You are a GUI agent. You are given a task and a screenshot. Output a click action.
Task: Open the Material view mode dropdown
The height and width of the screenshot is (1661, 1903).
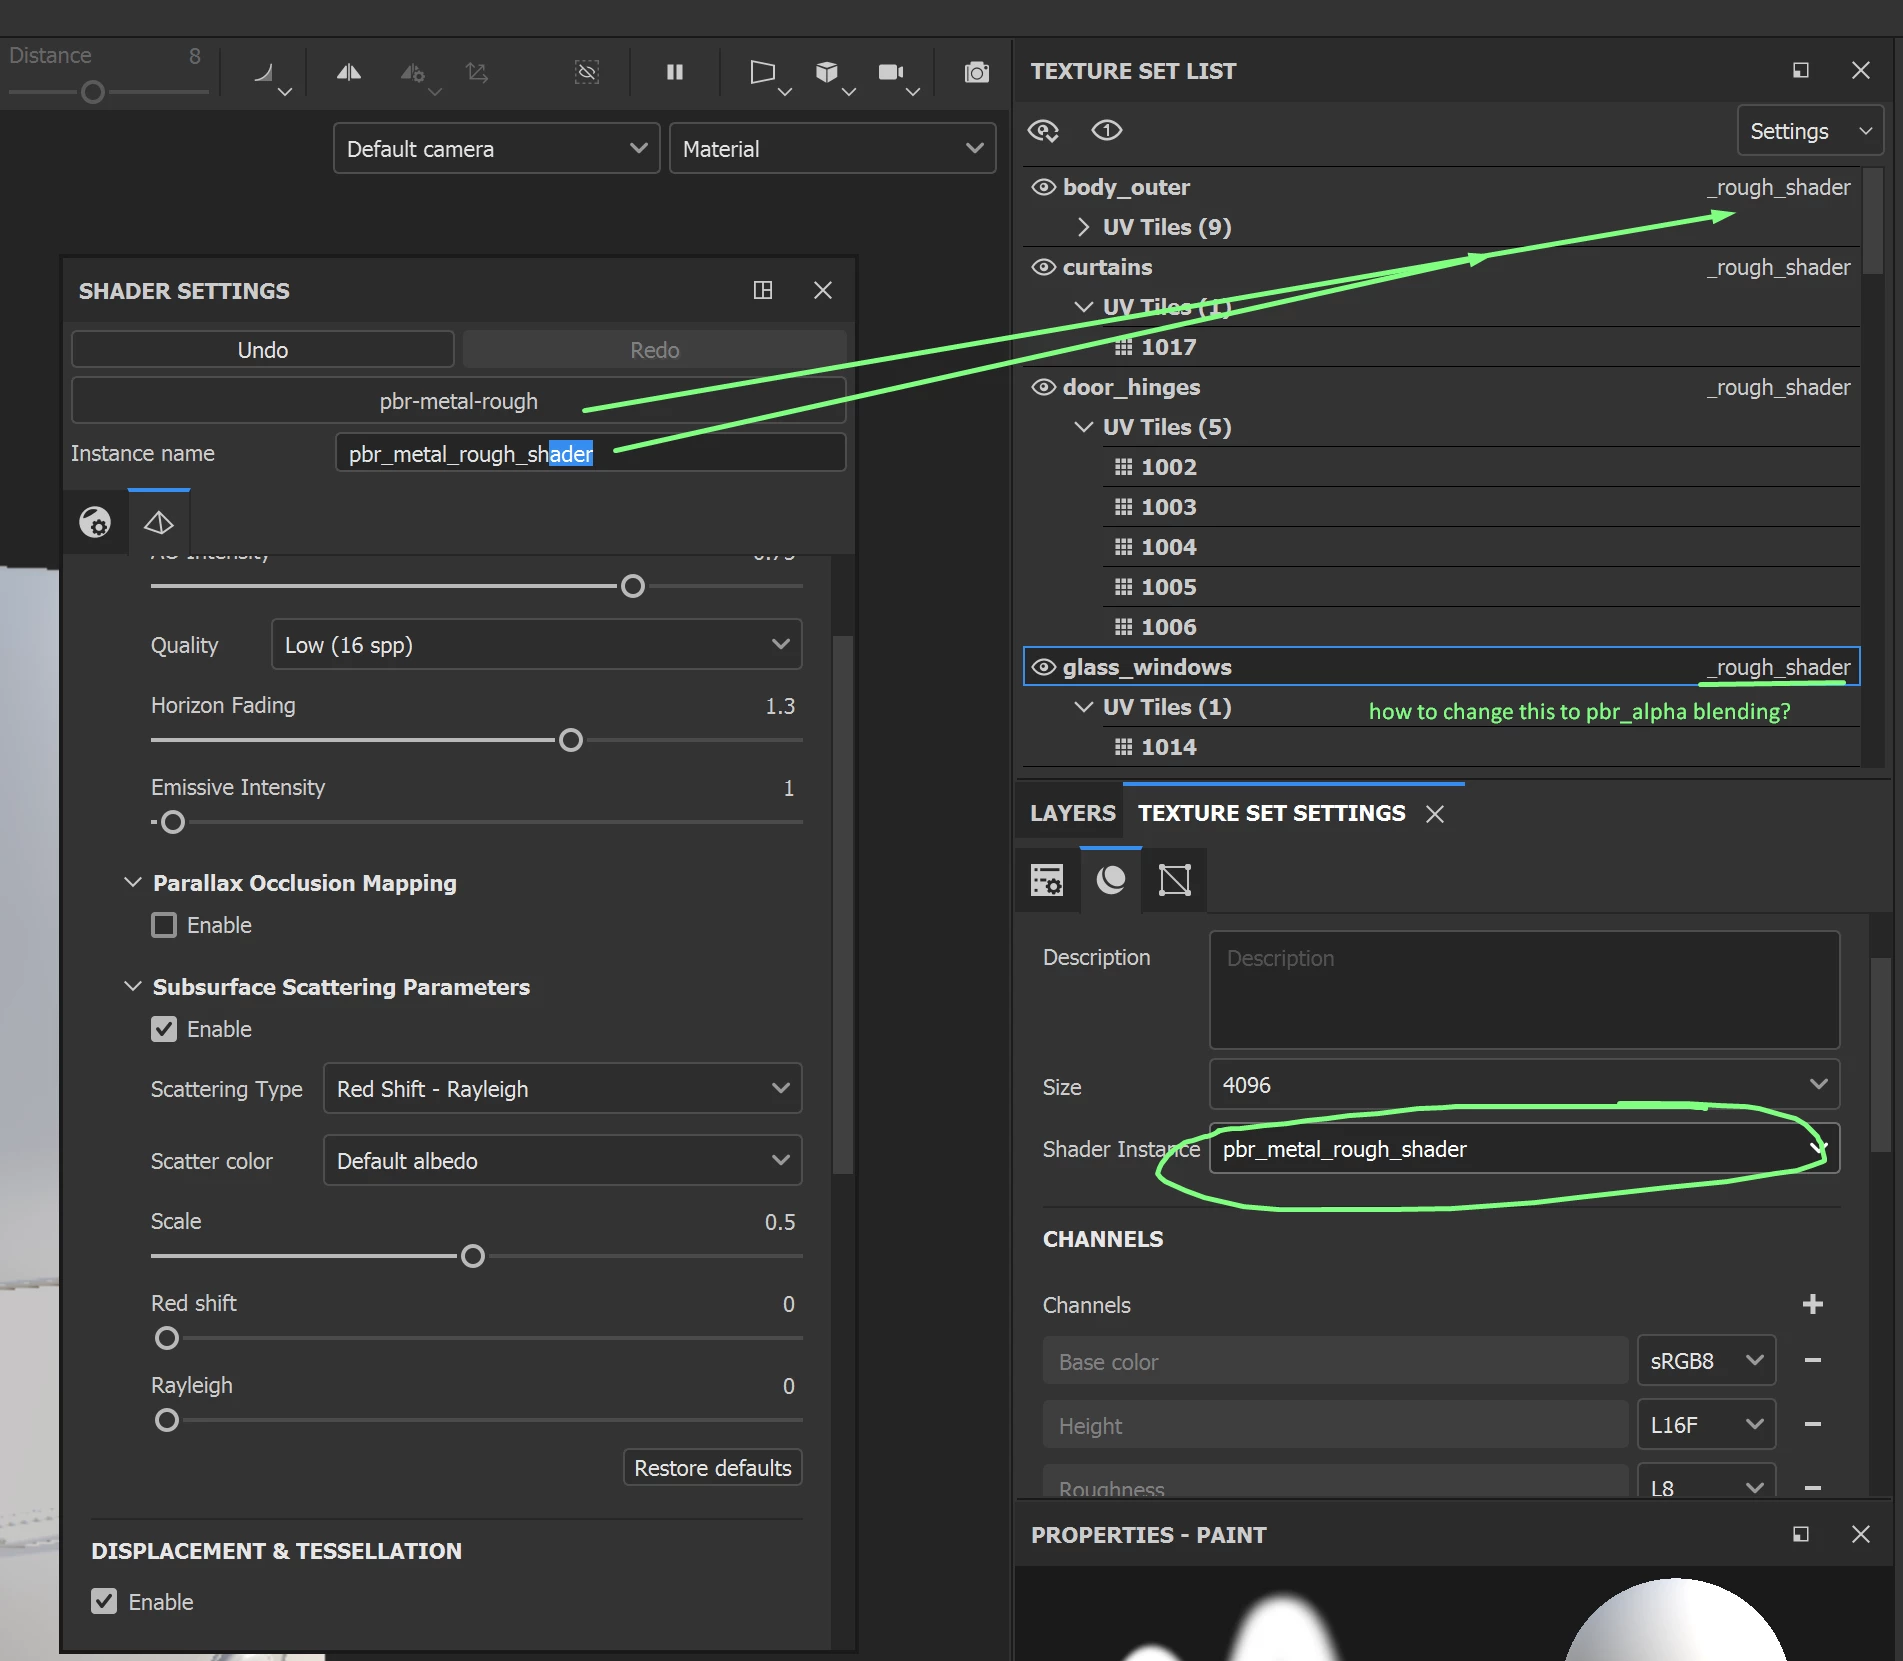tap(832, 149)
